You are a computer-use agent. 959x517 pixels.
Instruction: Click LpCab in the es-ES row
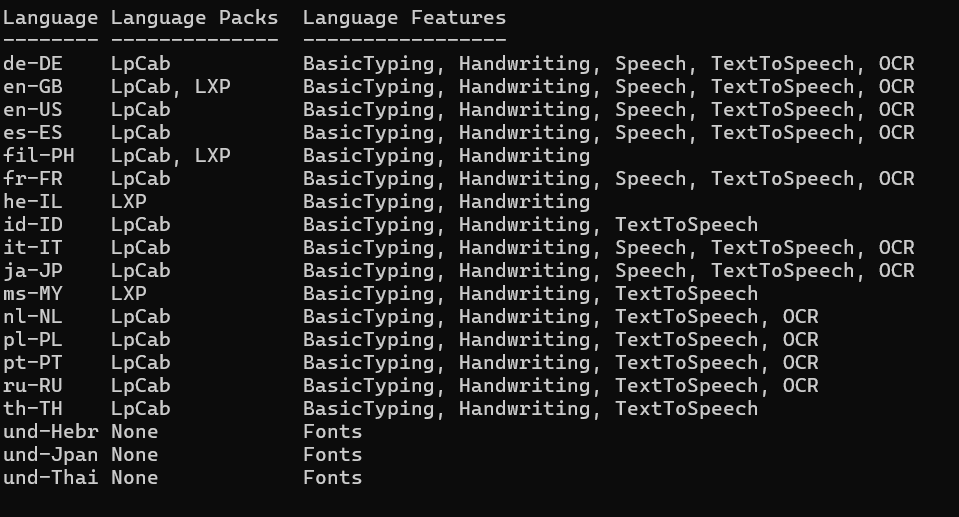pyautogui.click(x=140, y=133)
